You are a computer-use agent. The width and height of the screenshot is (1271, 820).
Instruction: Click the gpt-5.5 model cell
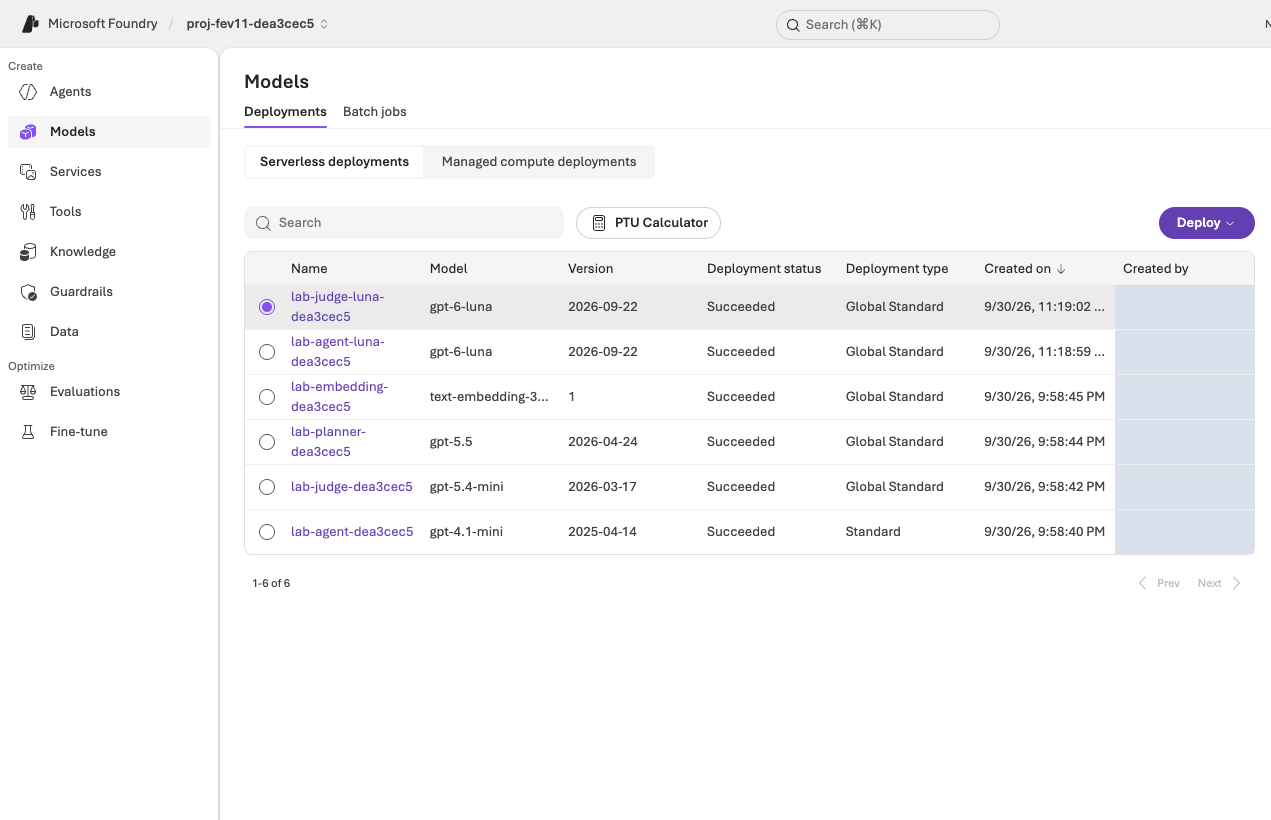[x=451, y=442]
